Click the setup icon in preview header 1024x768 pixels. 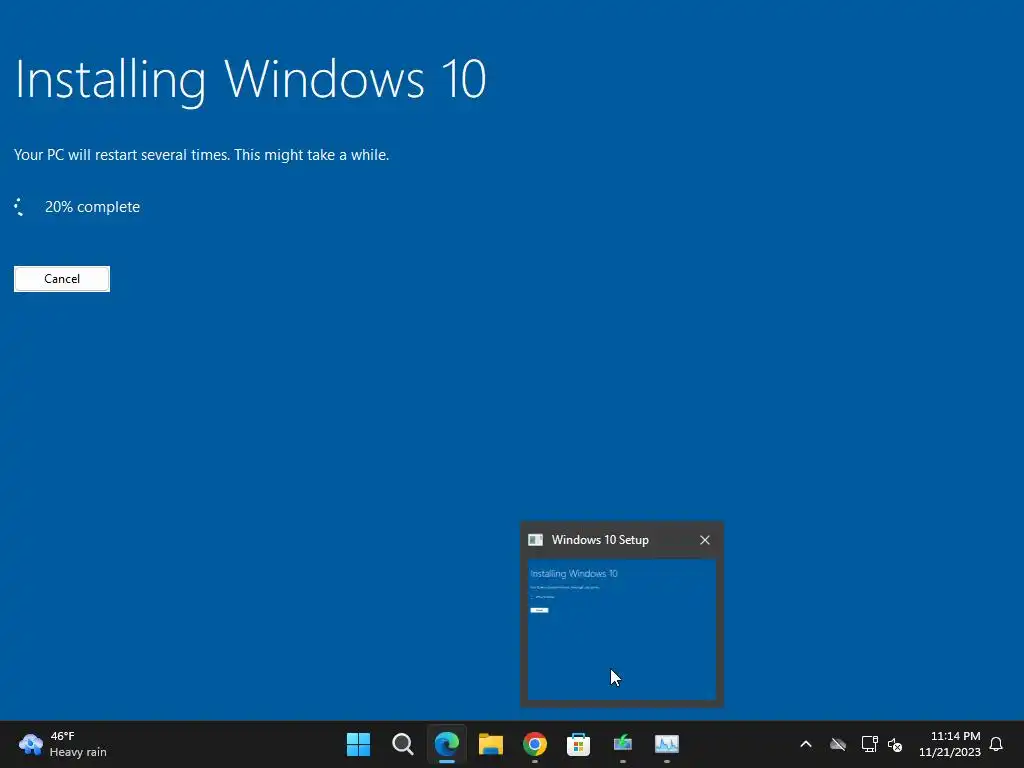536,540
